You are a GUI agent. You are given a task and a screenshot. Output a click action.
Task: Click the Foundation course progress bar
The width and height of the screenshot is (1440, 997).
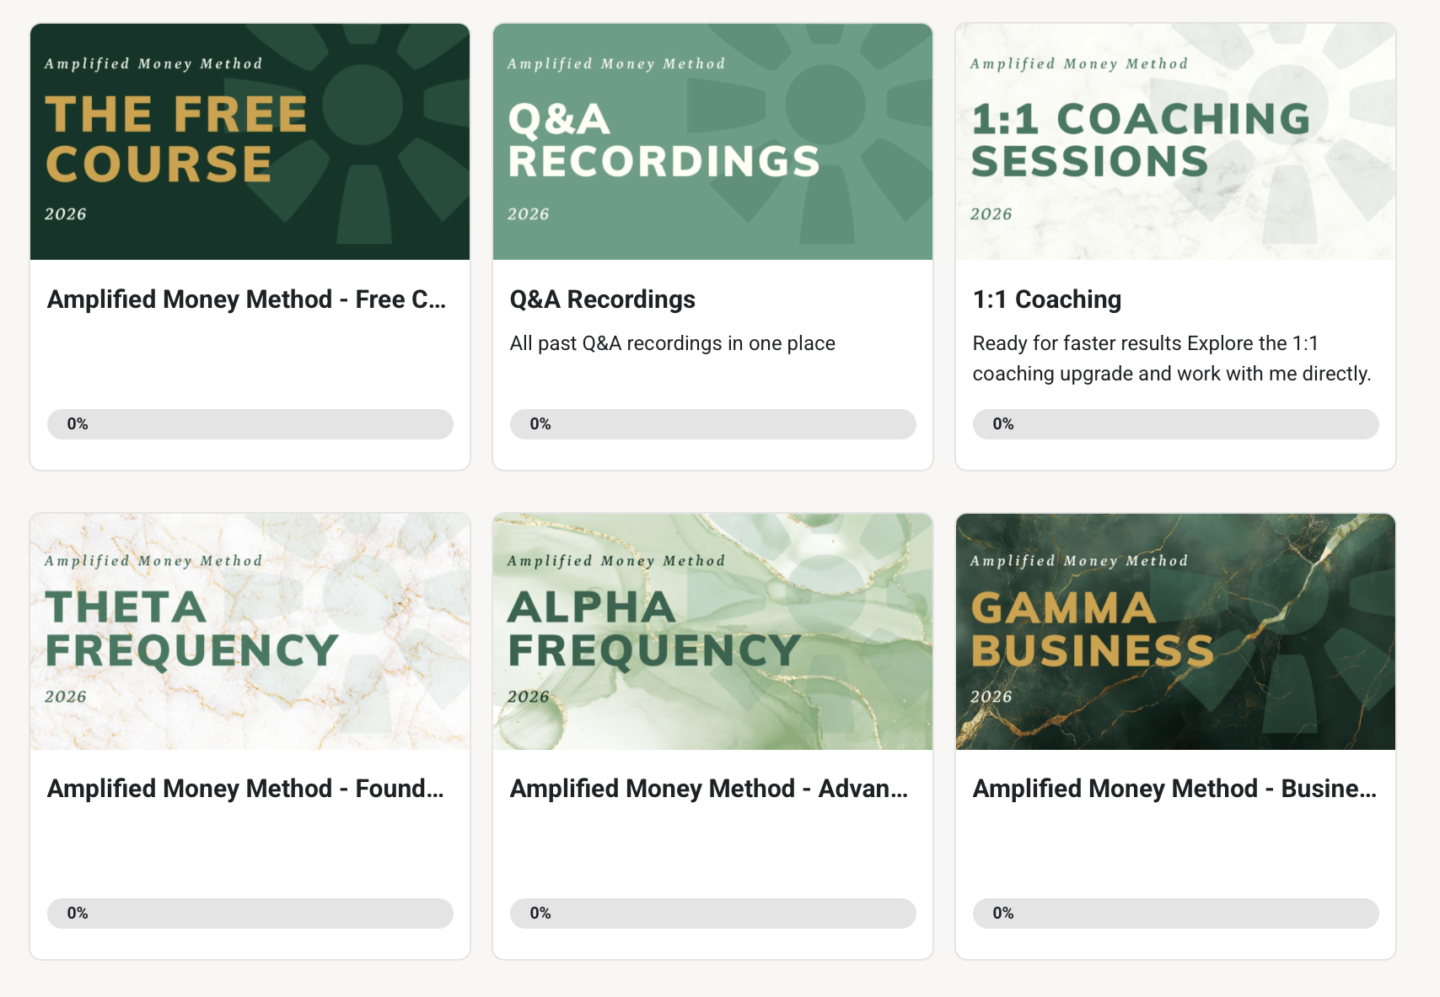pyautogui.click(x=250, y=913)
